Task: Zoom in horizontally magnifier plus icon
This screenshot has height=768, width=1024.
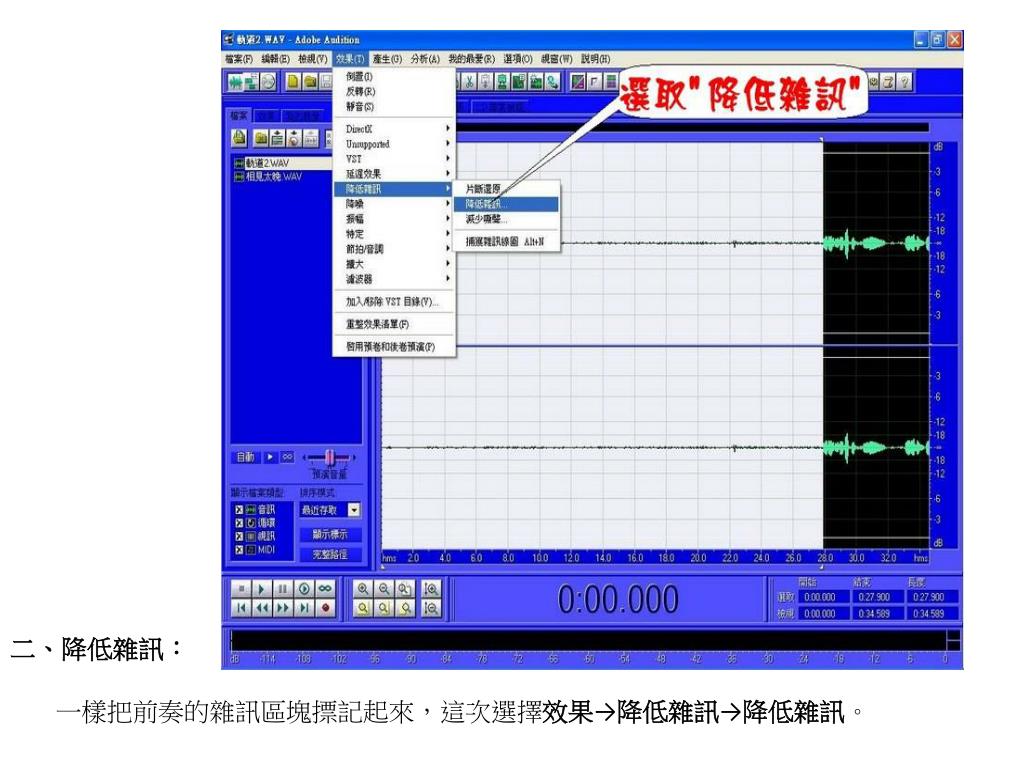Action: pos(363,589)
